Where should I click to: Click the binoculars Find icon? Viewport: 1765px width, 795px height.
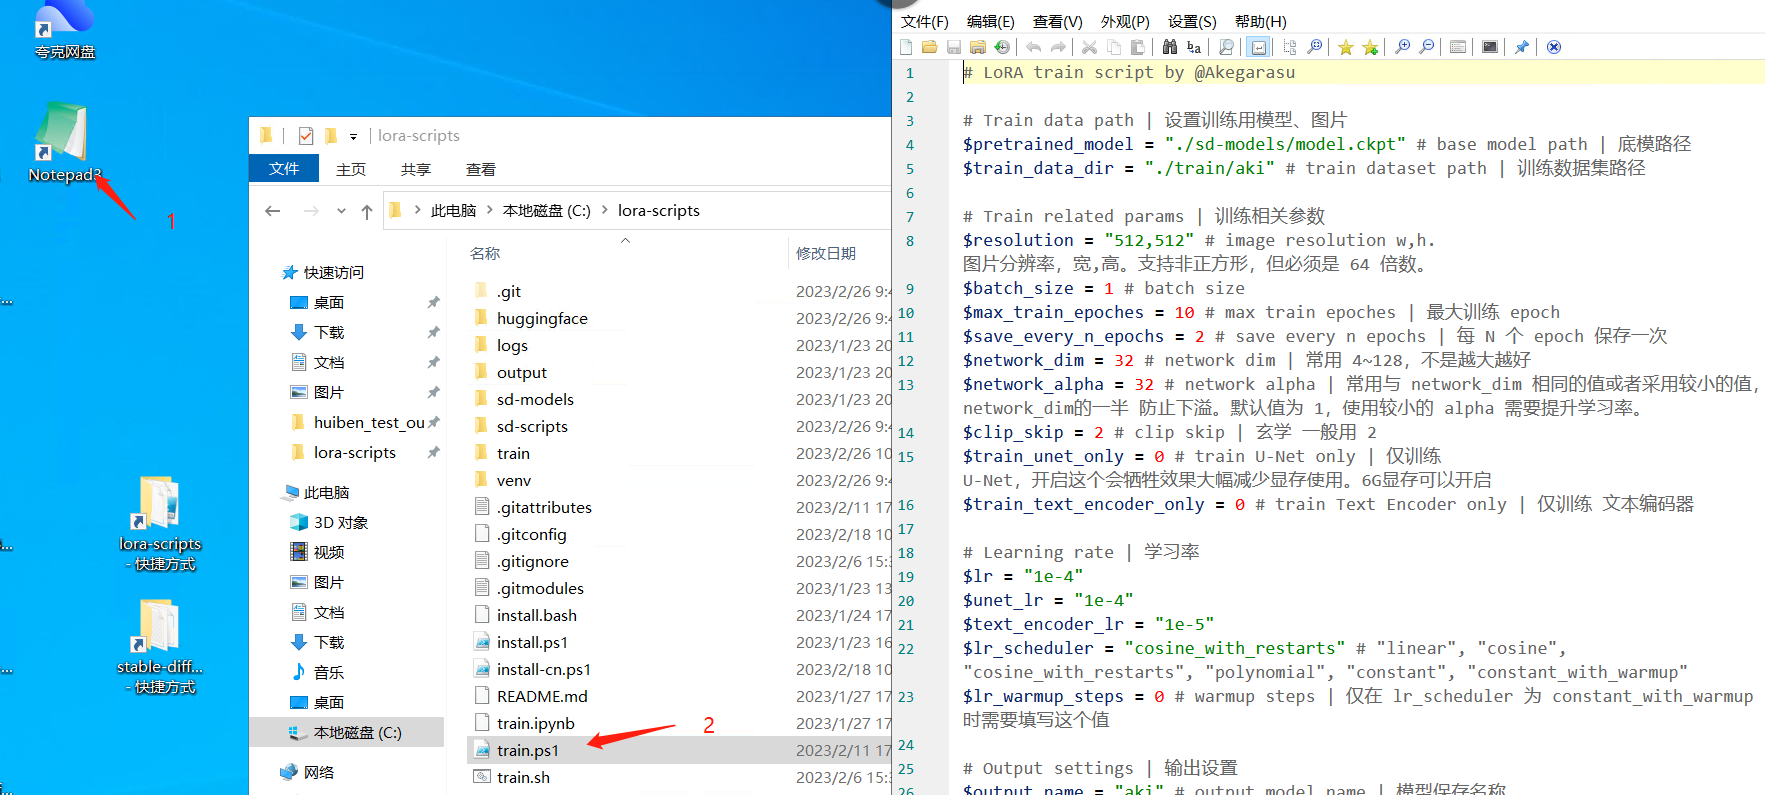[x=1169, y=47]
